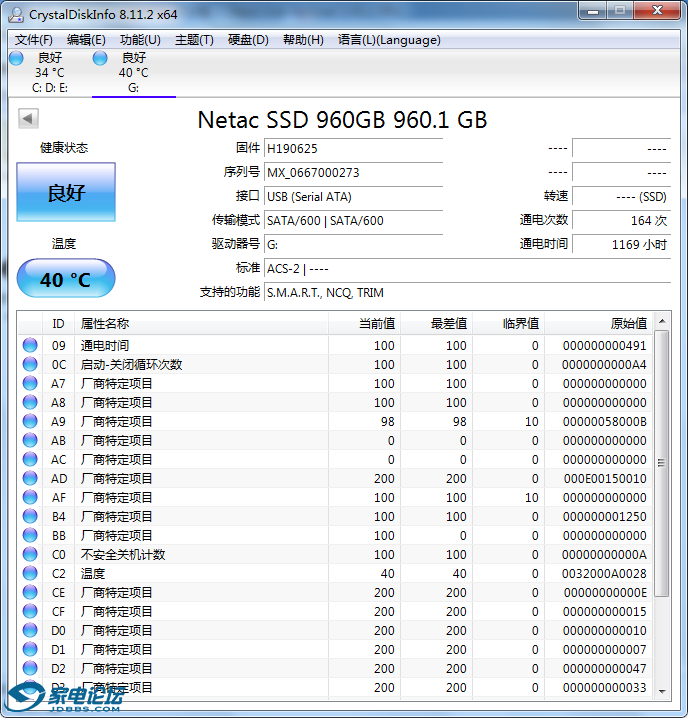Click the 临界值 column header
This screenshot has height=718, width=688.
coord(508,324)
